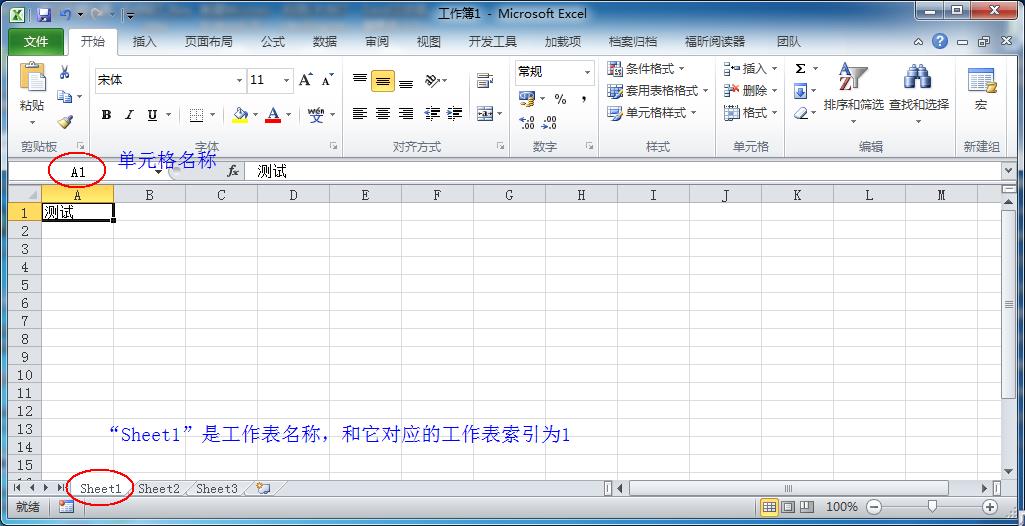
Task: Open 条件格式 conditional formatting menu
Action: (646, 69)
